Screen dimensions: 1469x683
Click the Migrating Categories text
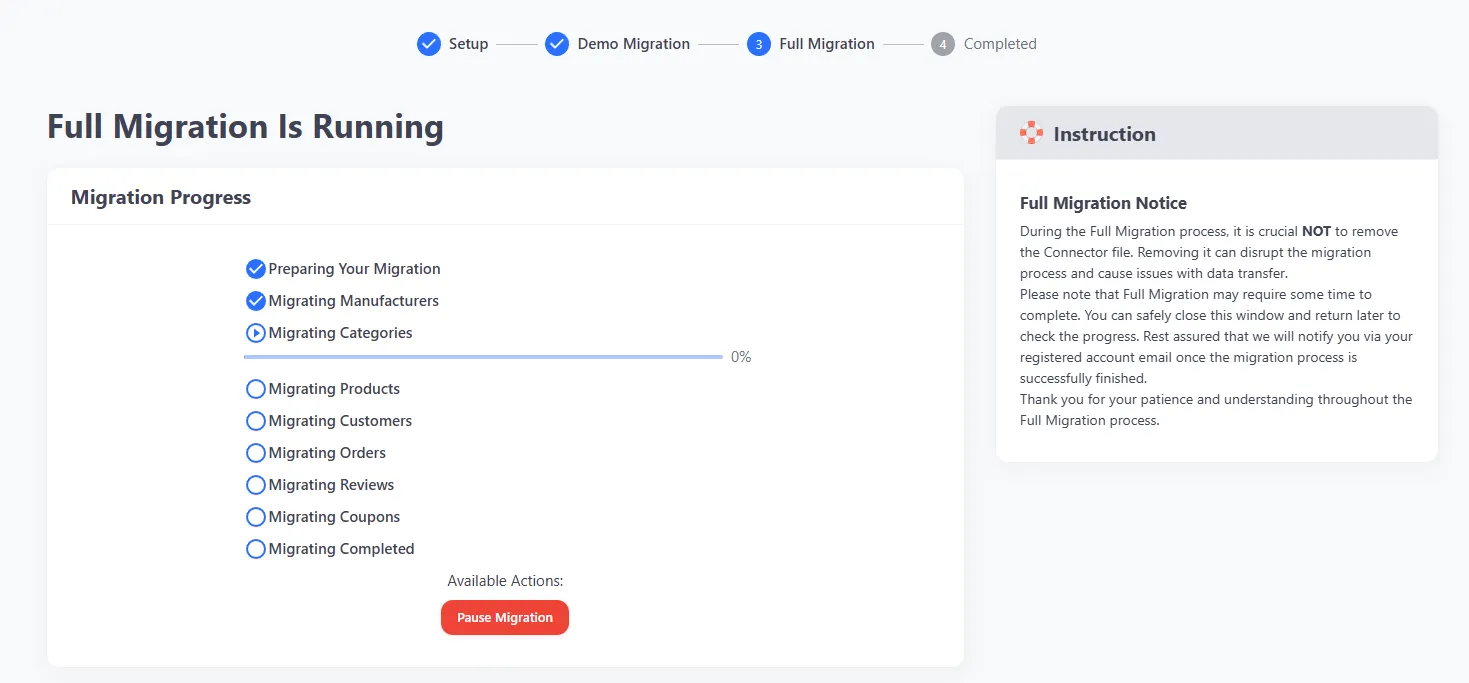[341, 333]
